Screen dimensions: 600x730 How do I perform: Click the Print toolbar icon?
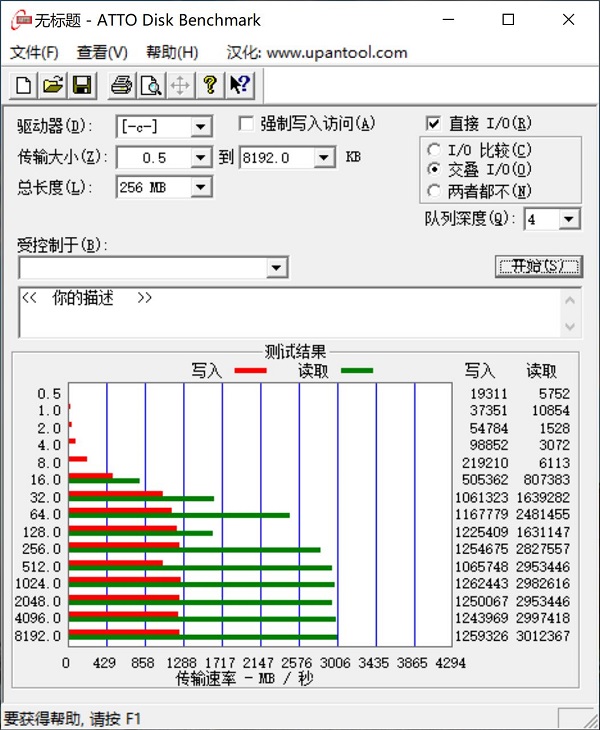click(121, 85)
